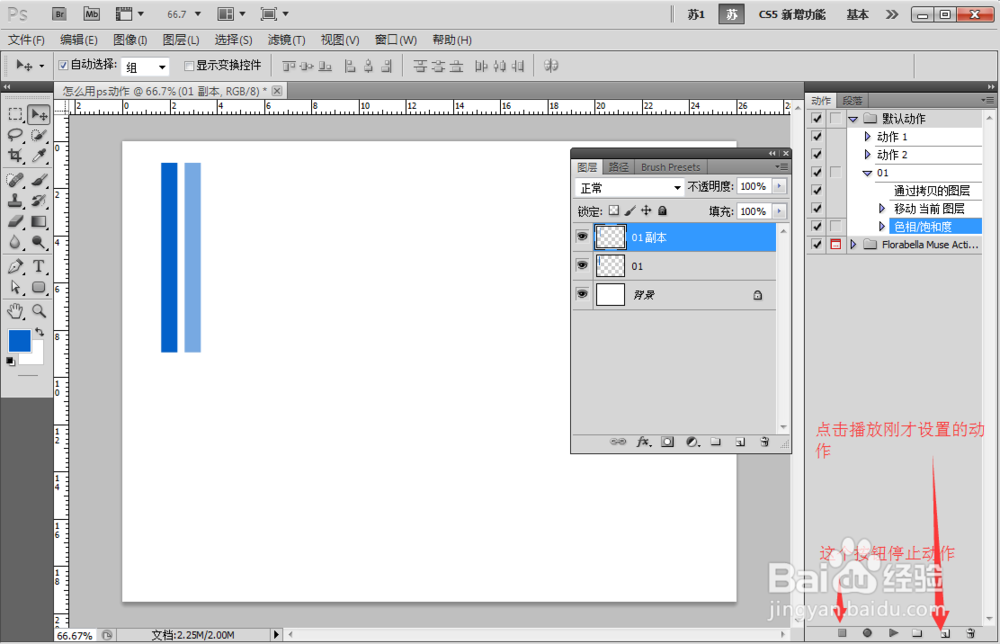
Task: Click the blue foreground color swatch
Action: [x=19, y=340]
